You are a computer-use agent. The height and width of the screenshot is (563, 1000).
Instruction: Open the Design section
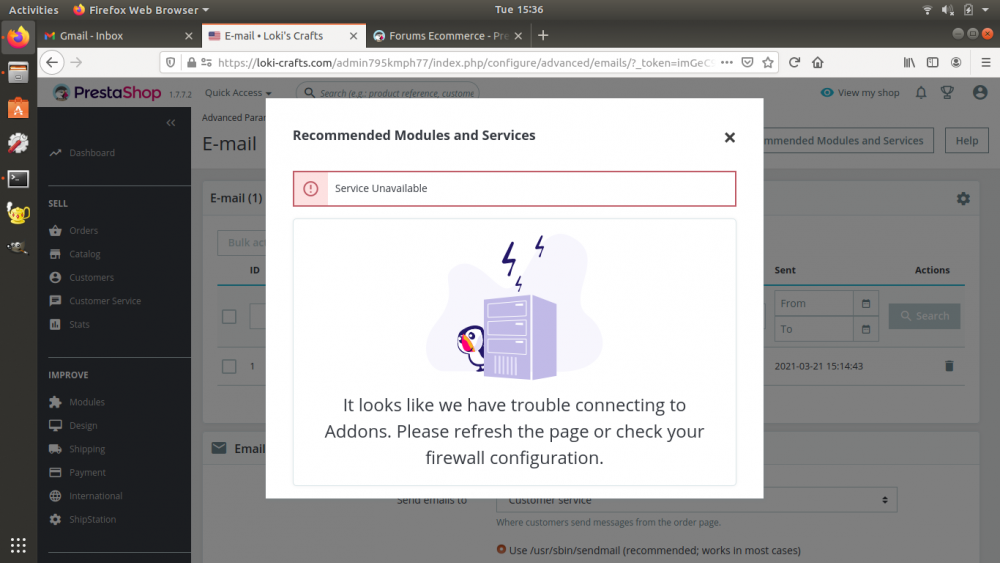point(83,426)
